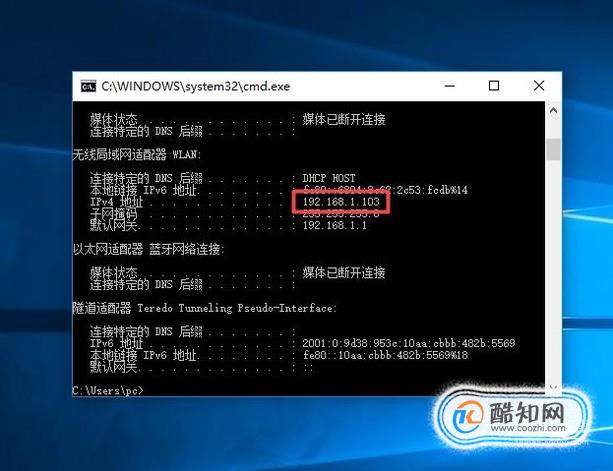Minimize the cmd.exe window
This screenshot has width=613, height=471.
pos(450,86)
